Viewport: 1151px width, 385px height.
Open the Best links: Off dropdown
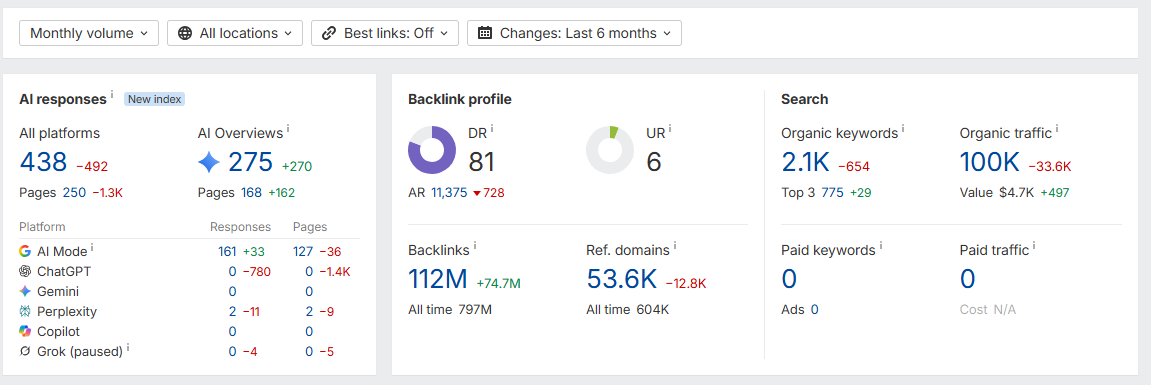click(x=385, y=33)
